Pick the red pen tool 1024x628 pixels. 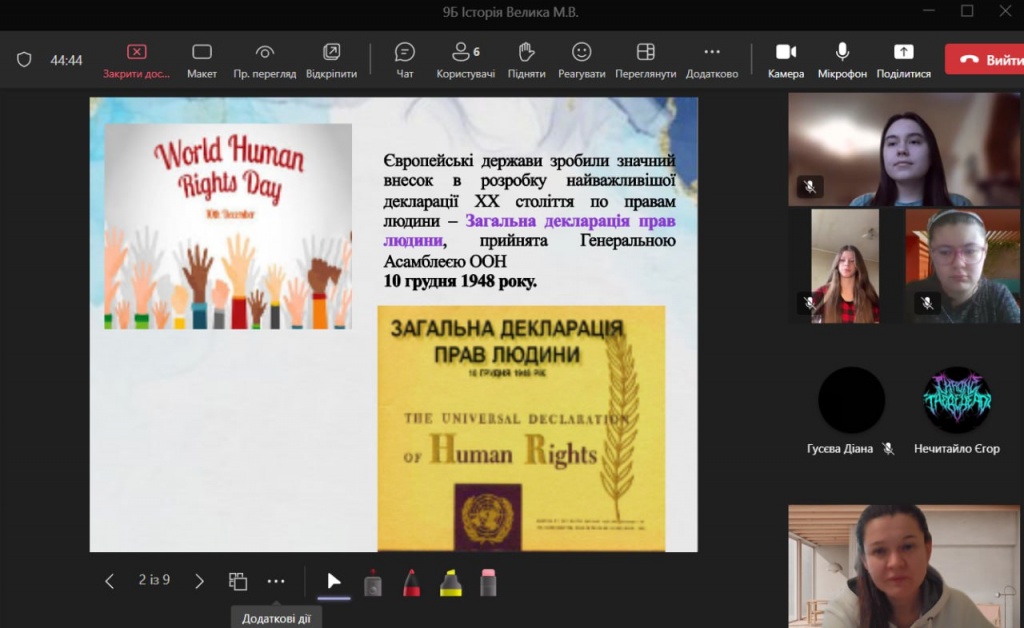coord(411,582)
